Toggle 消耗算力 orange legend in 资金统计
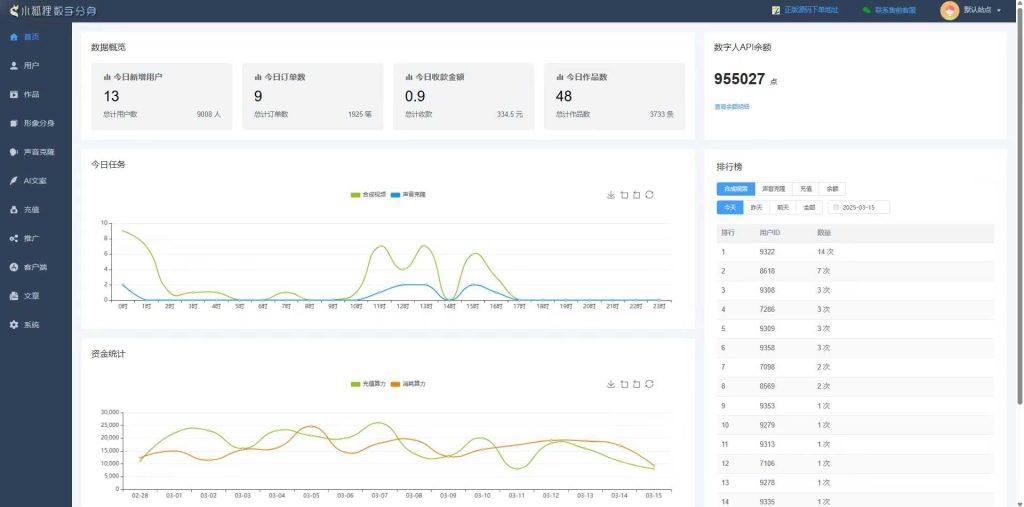 tap(408, 384)
